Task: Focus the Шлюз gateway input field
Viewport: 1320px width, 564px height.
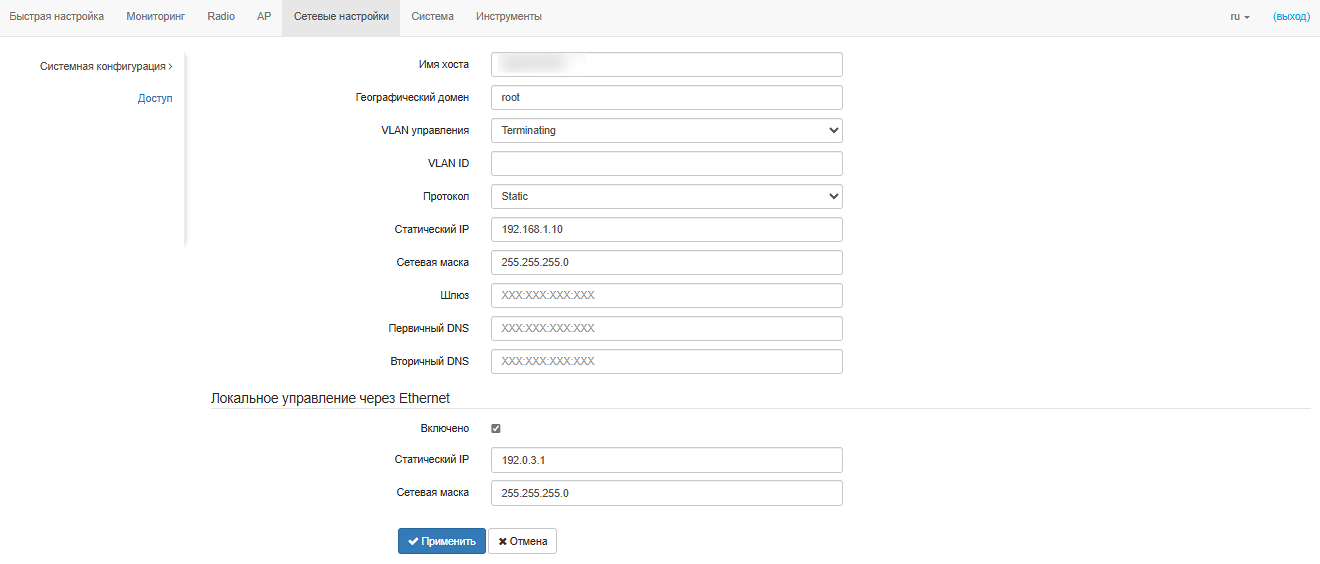Action: [666, 296]
